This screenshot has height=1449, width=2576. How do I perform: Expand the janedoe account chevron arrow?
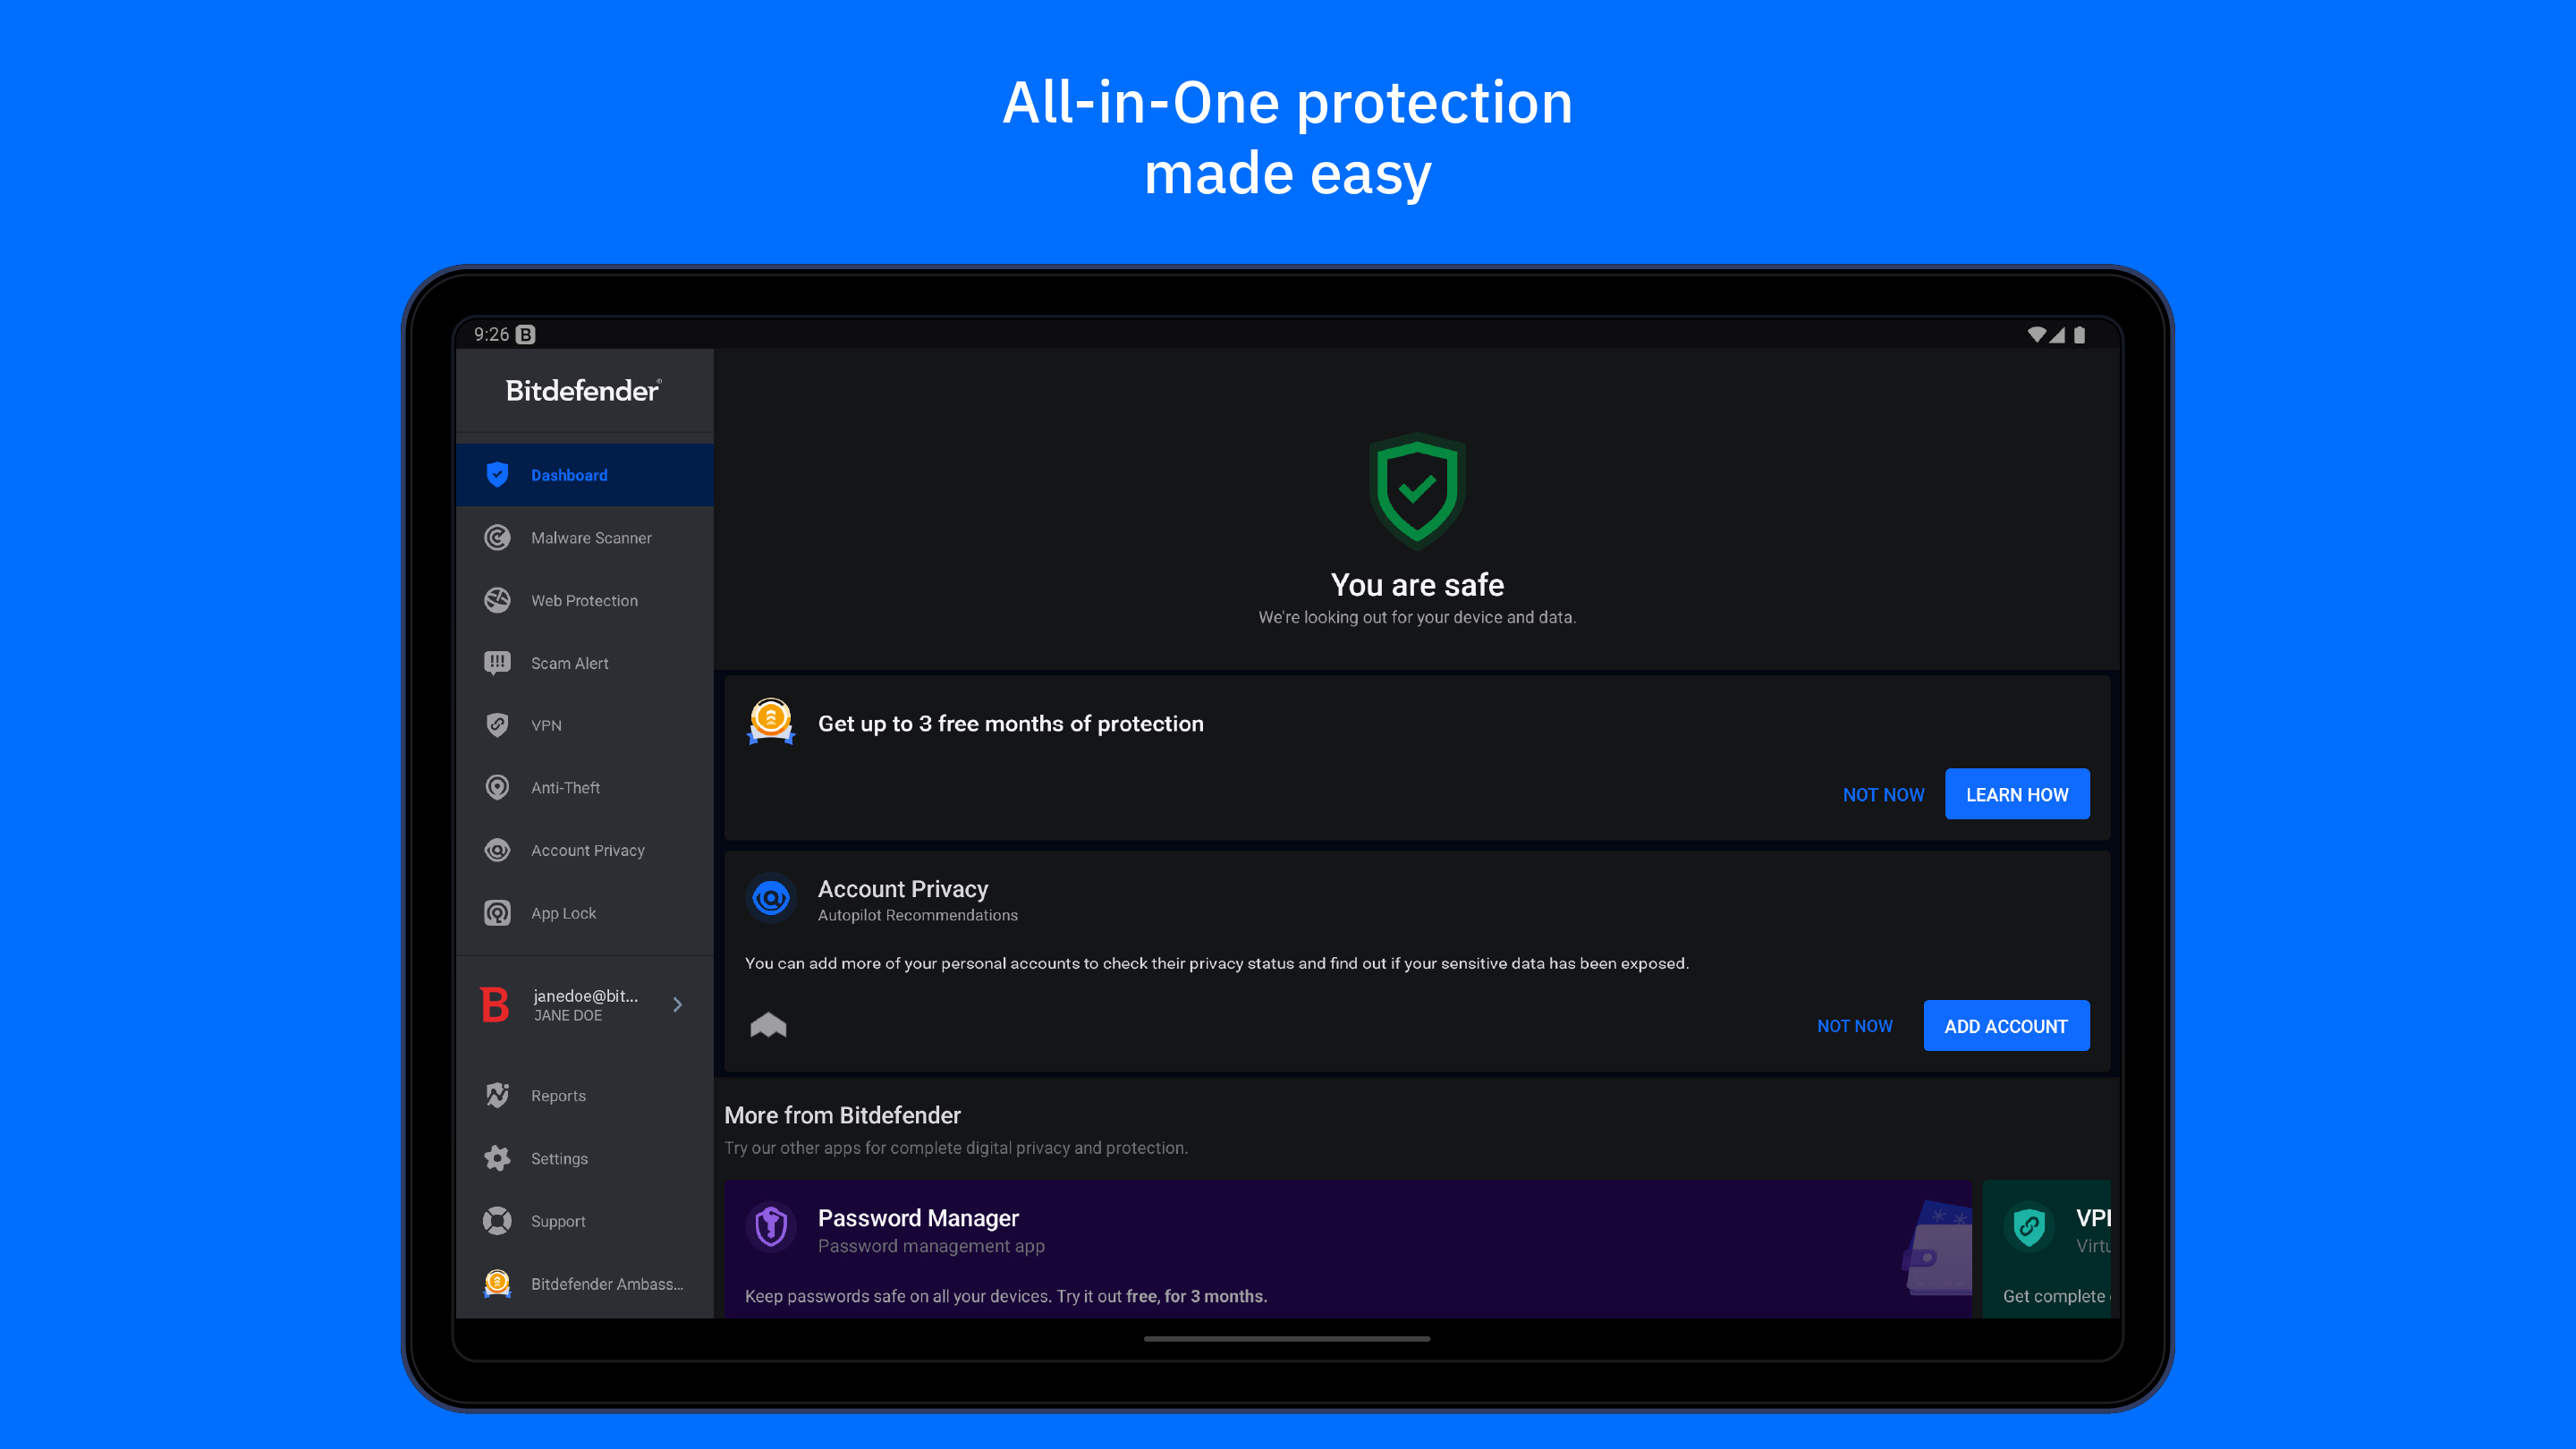(x=678, y=1005)
